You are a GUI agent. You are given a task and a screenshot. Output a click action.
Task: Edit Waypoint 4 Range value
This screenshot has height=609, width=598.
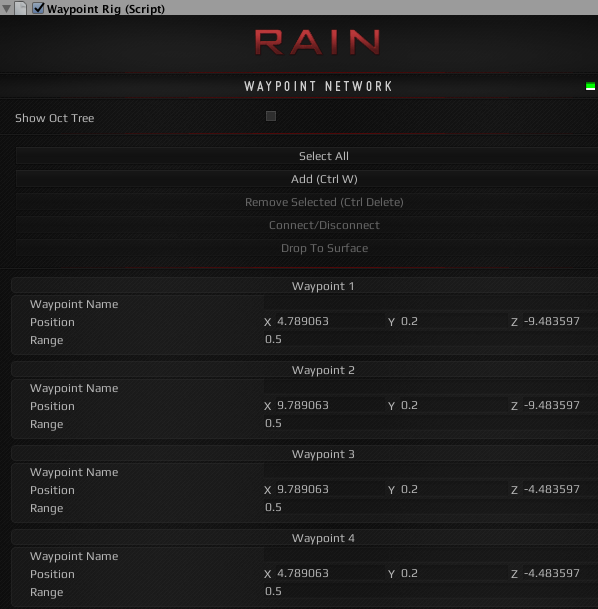[x=431, y=591]
